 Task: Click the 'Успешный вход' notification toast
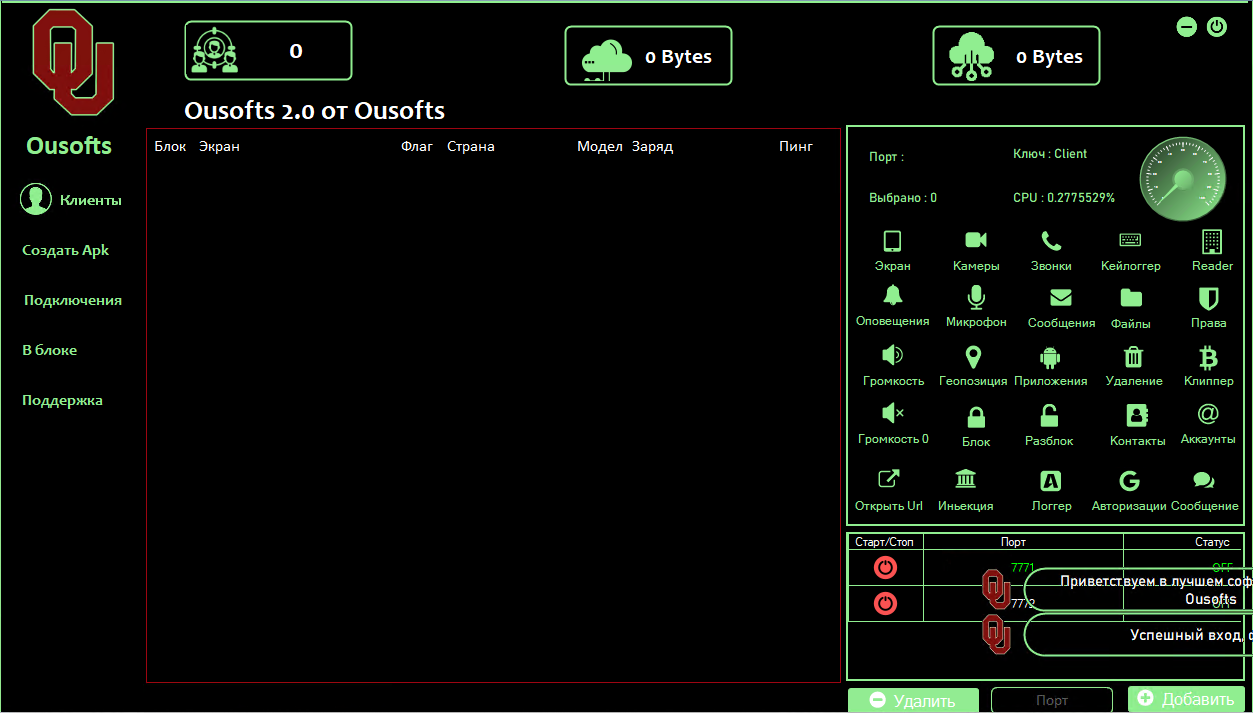[1138, 635]
